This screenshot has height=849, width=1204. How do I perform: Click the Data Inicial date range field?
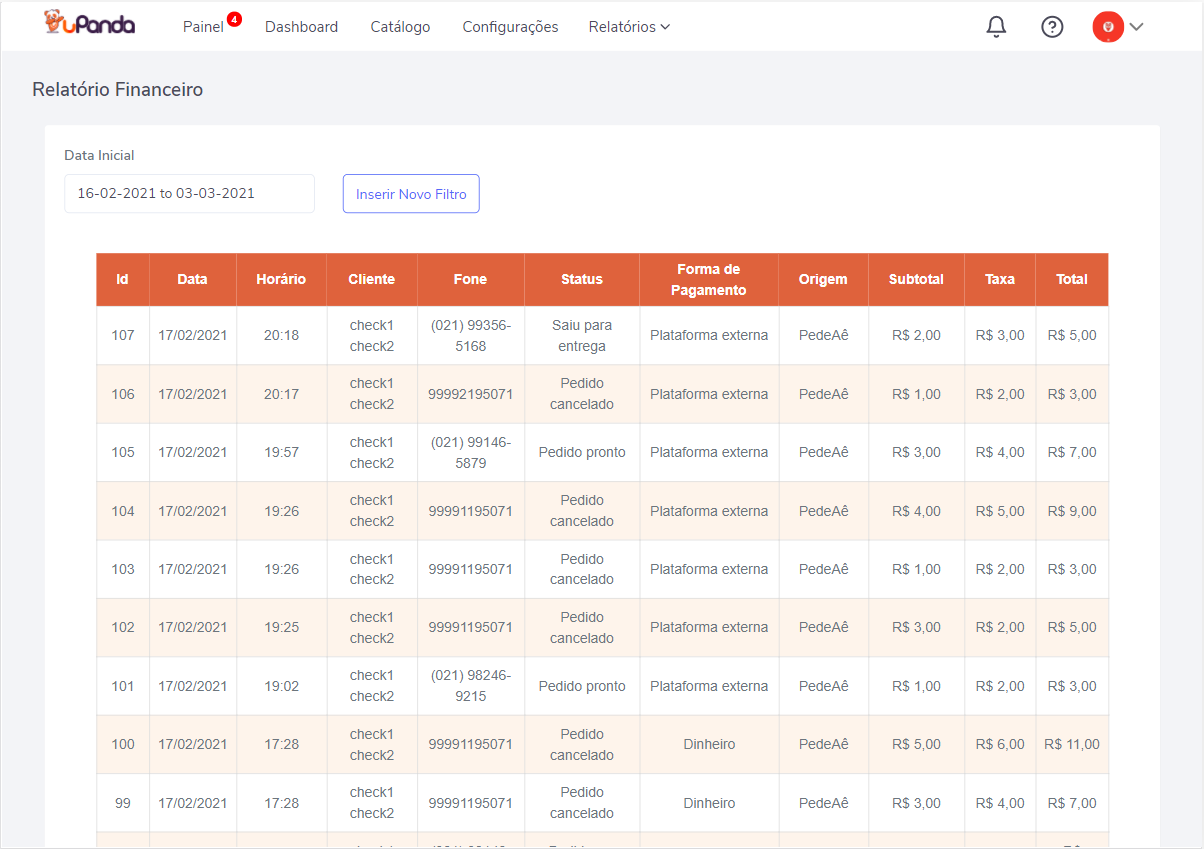click(x=189, y=194)
